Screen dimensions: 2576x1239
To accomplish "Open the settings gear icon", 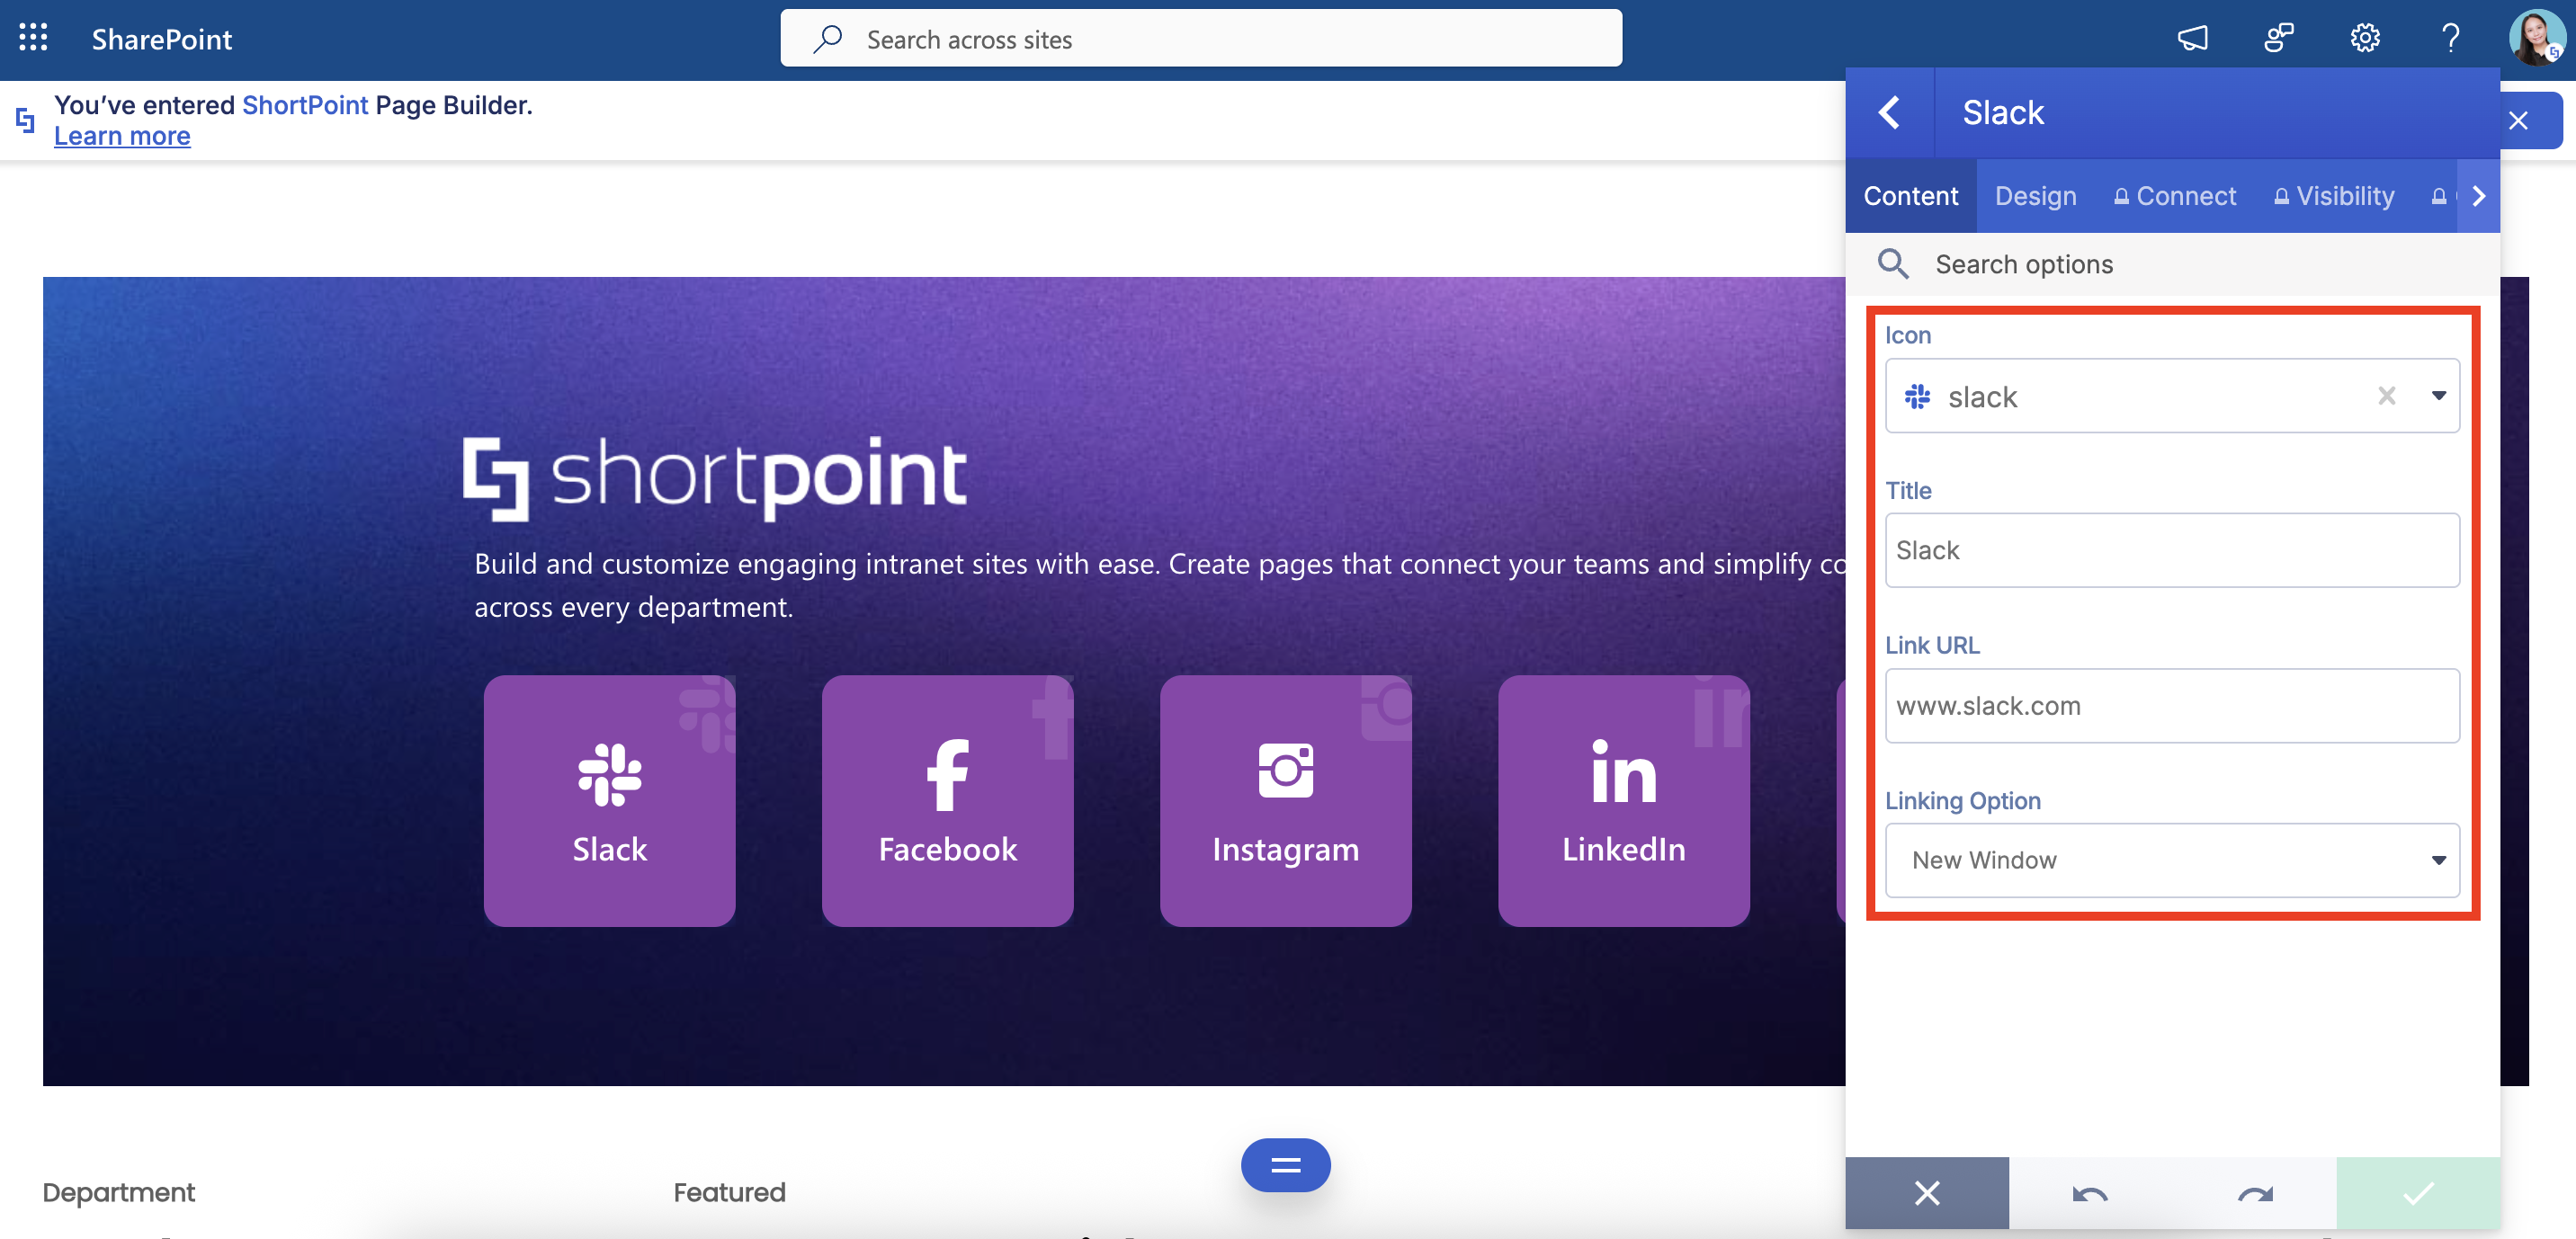I will click(2364, 38).
